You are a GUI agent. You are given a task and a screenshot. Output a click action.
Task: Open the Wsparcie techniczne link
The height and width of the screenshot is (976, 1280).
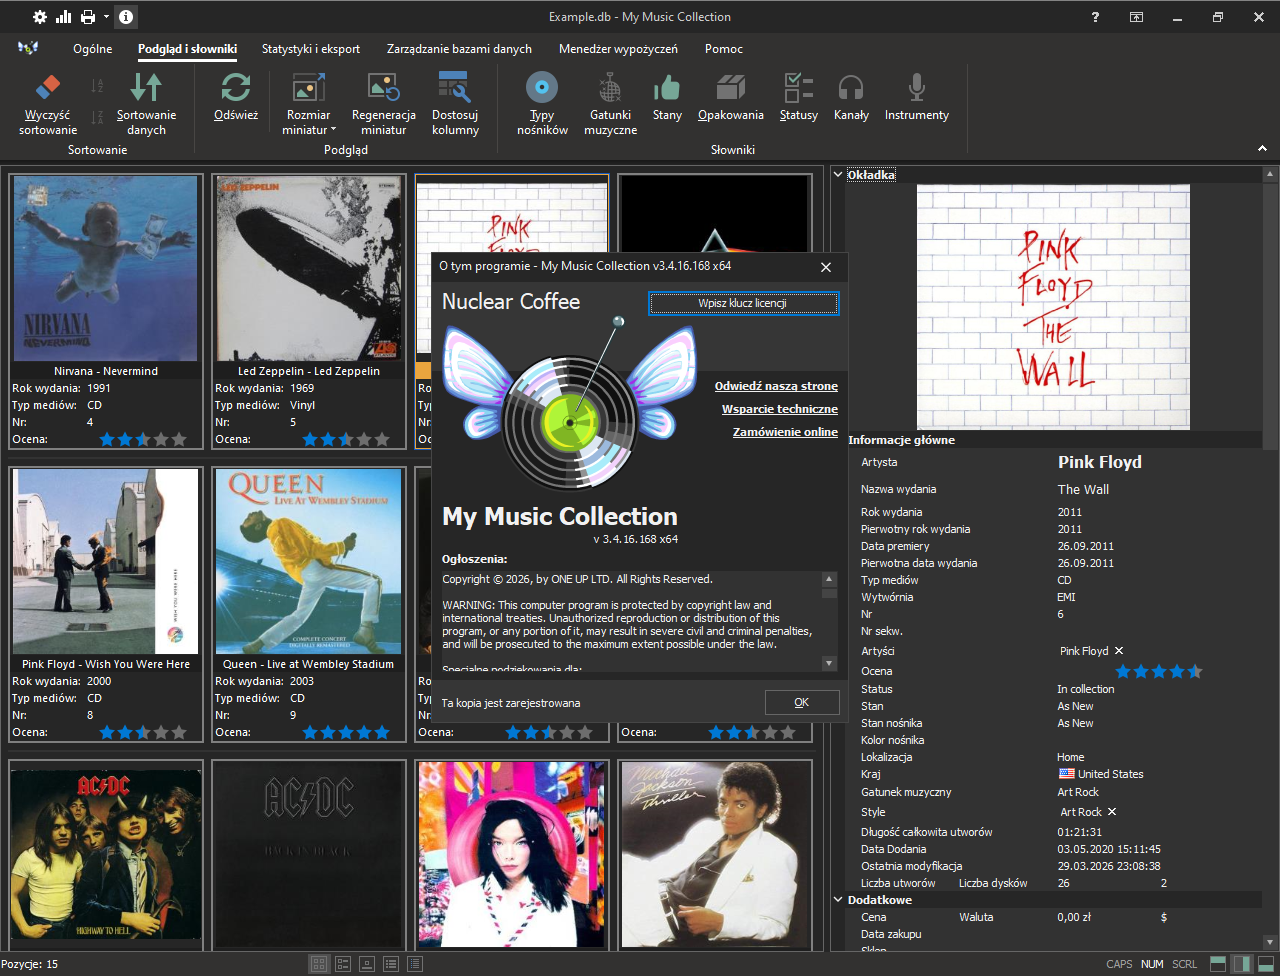(780, 409)
